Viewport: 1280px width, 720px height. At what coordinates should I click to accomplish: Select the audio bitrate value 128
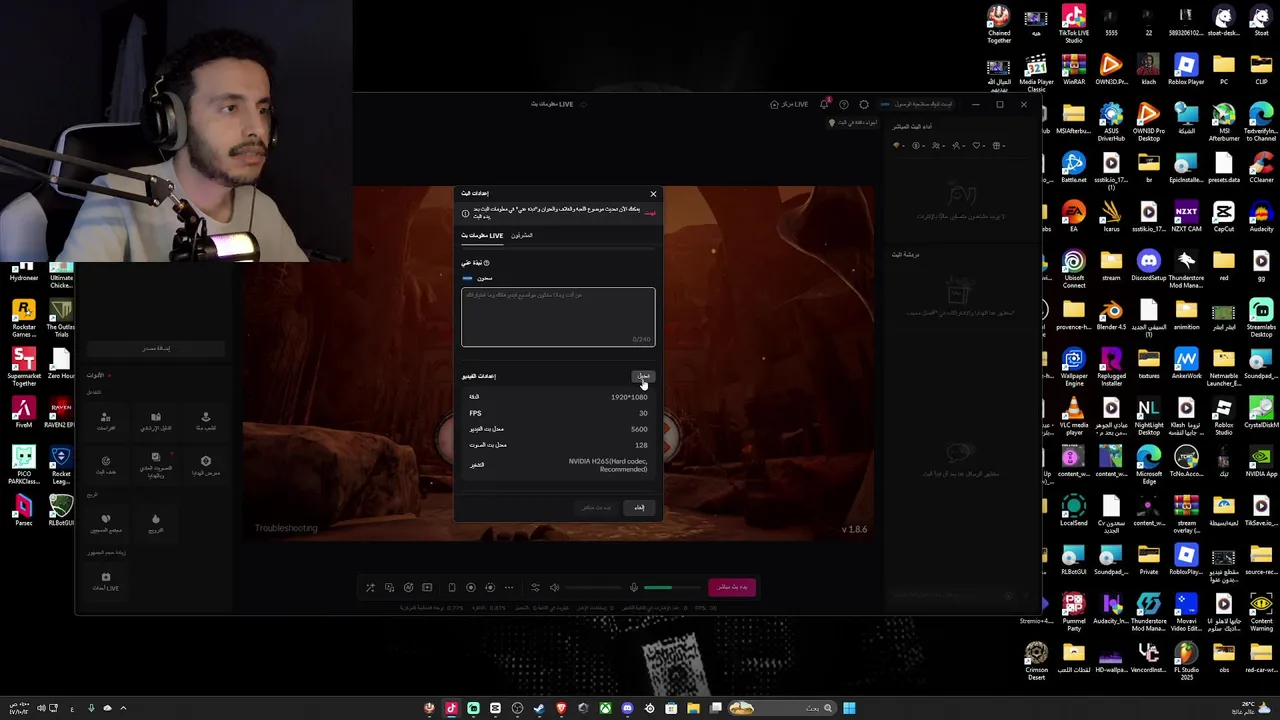(641, 445)
